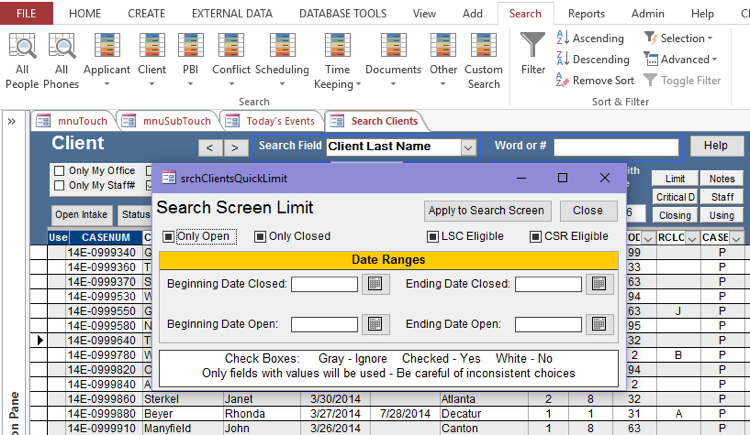The image size is (750, 435).
Task: Open calendar picker for Beginning Date Closed
Action: click(x=375, y=284)
